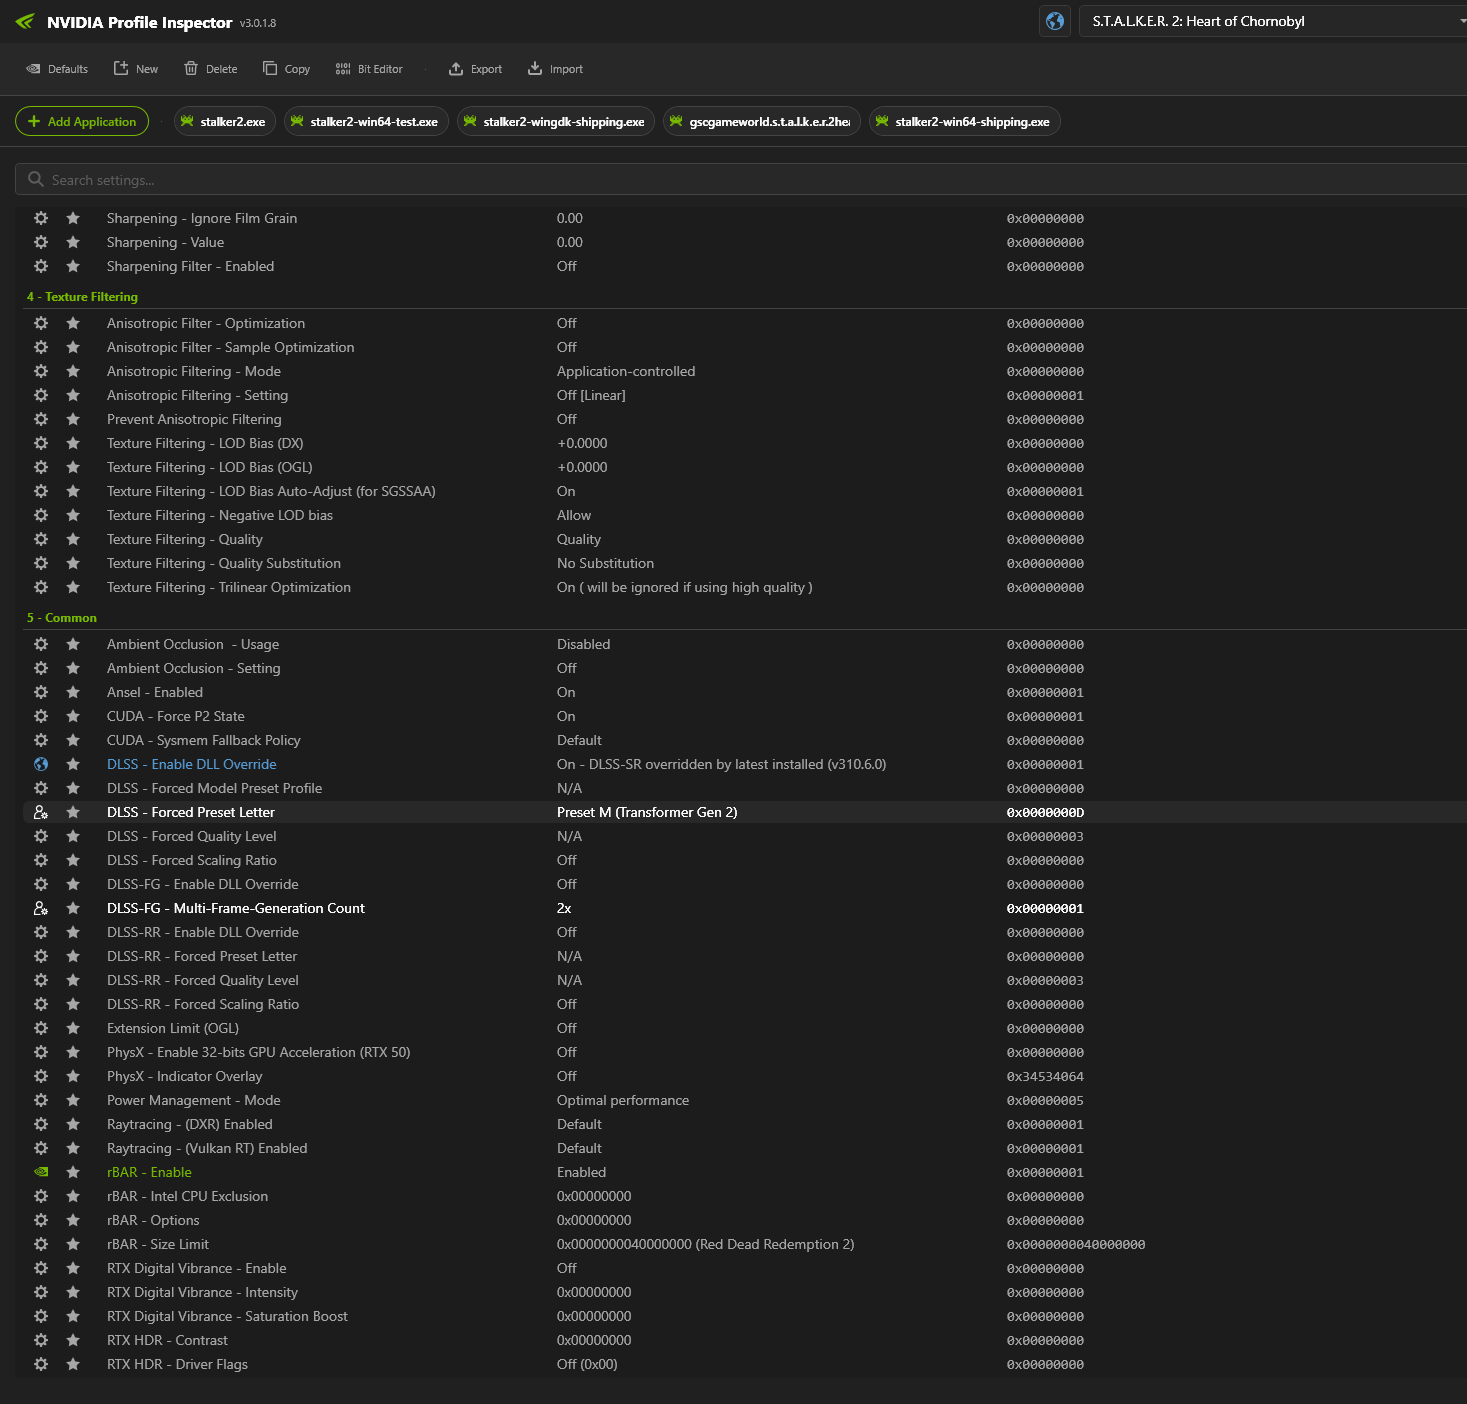Select the stalker2.exe application chip
The image size is (1467, 1404).
[225, 121]
